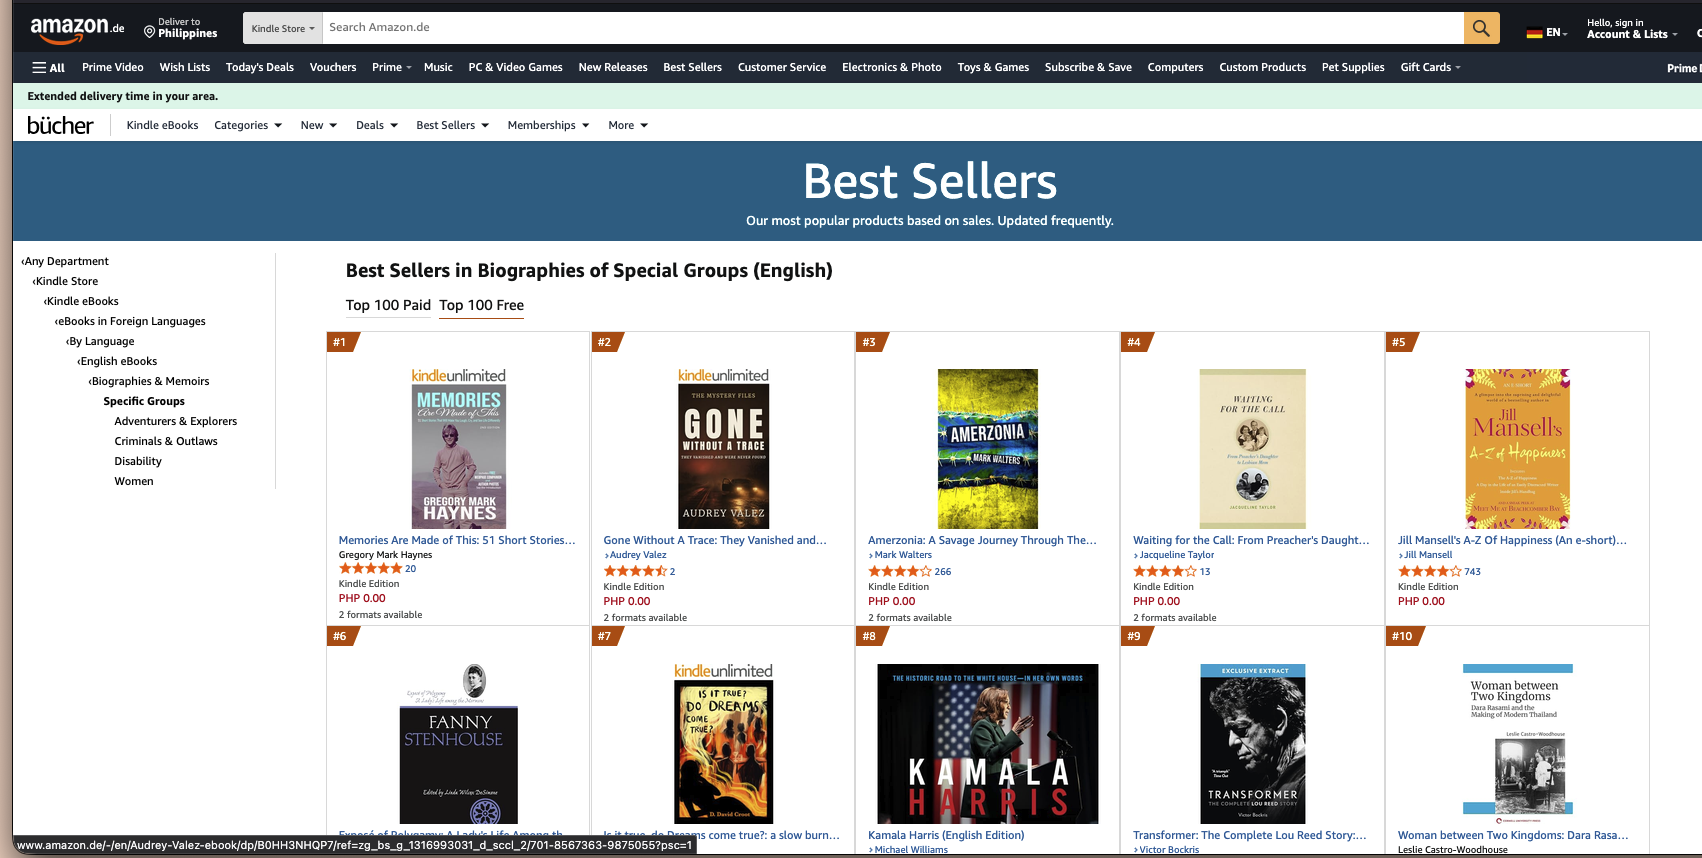Click the German flag language icon
Image resolution: width=1702 pixels, height=858 pixels.
[x=1534, y=33]
